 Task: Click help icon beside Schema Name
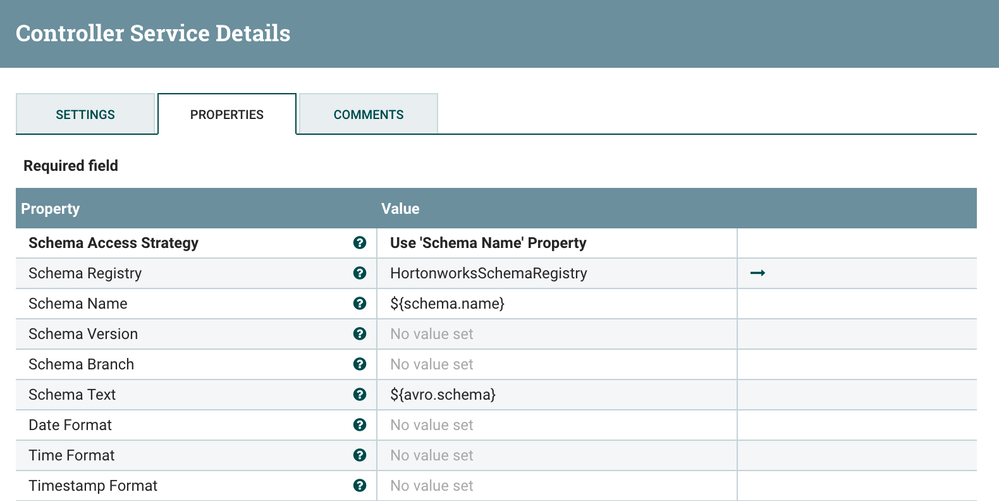[360, 304]
